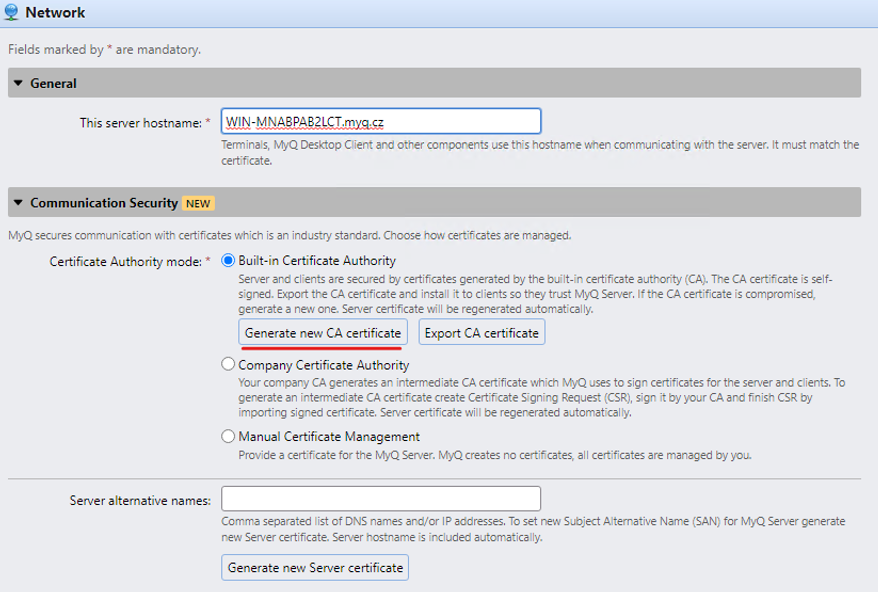
Task: Click the server hostname input field
Action: tap(380, 120)
